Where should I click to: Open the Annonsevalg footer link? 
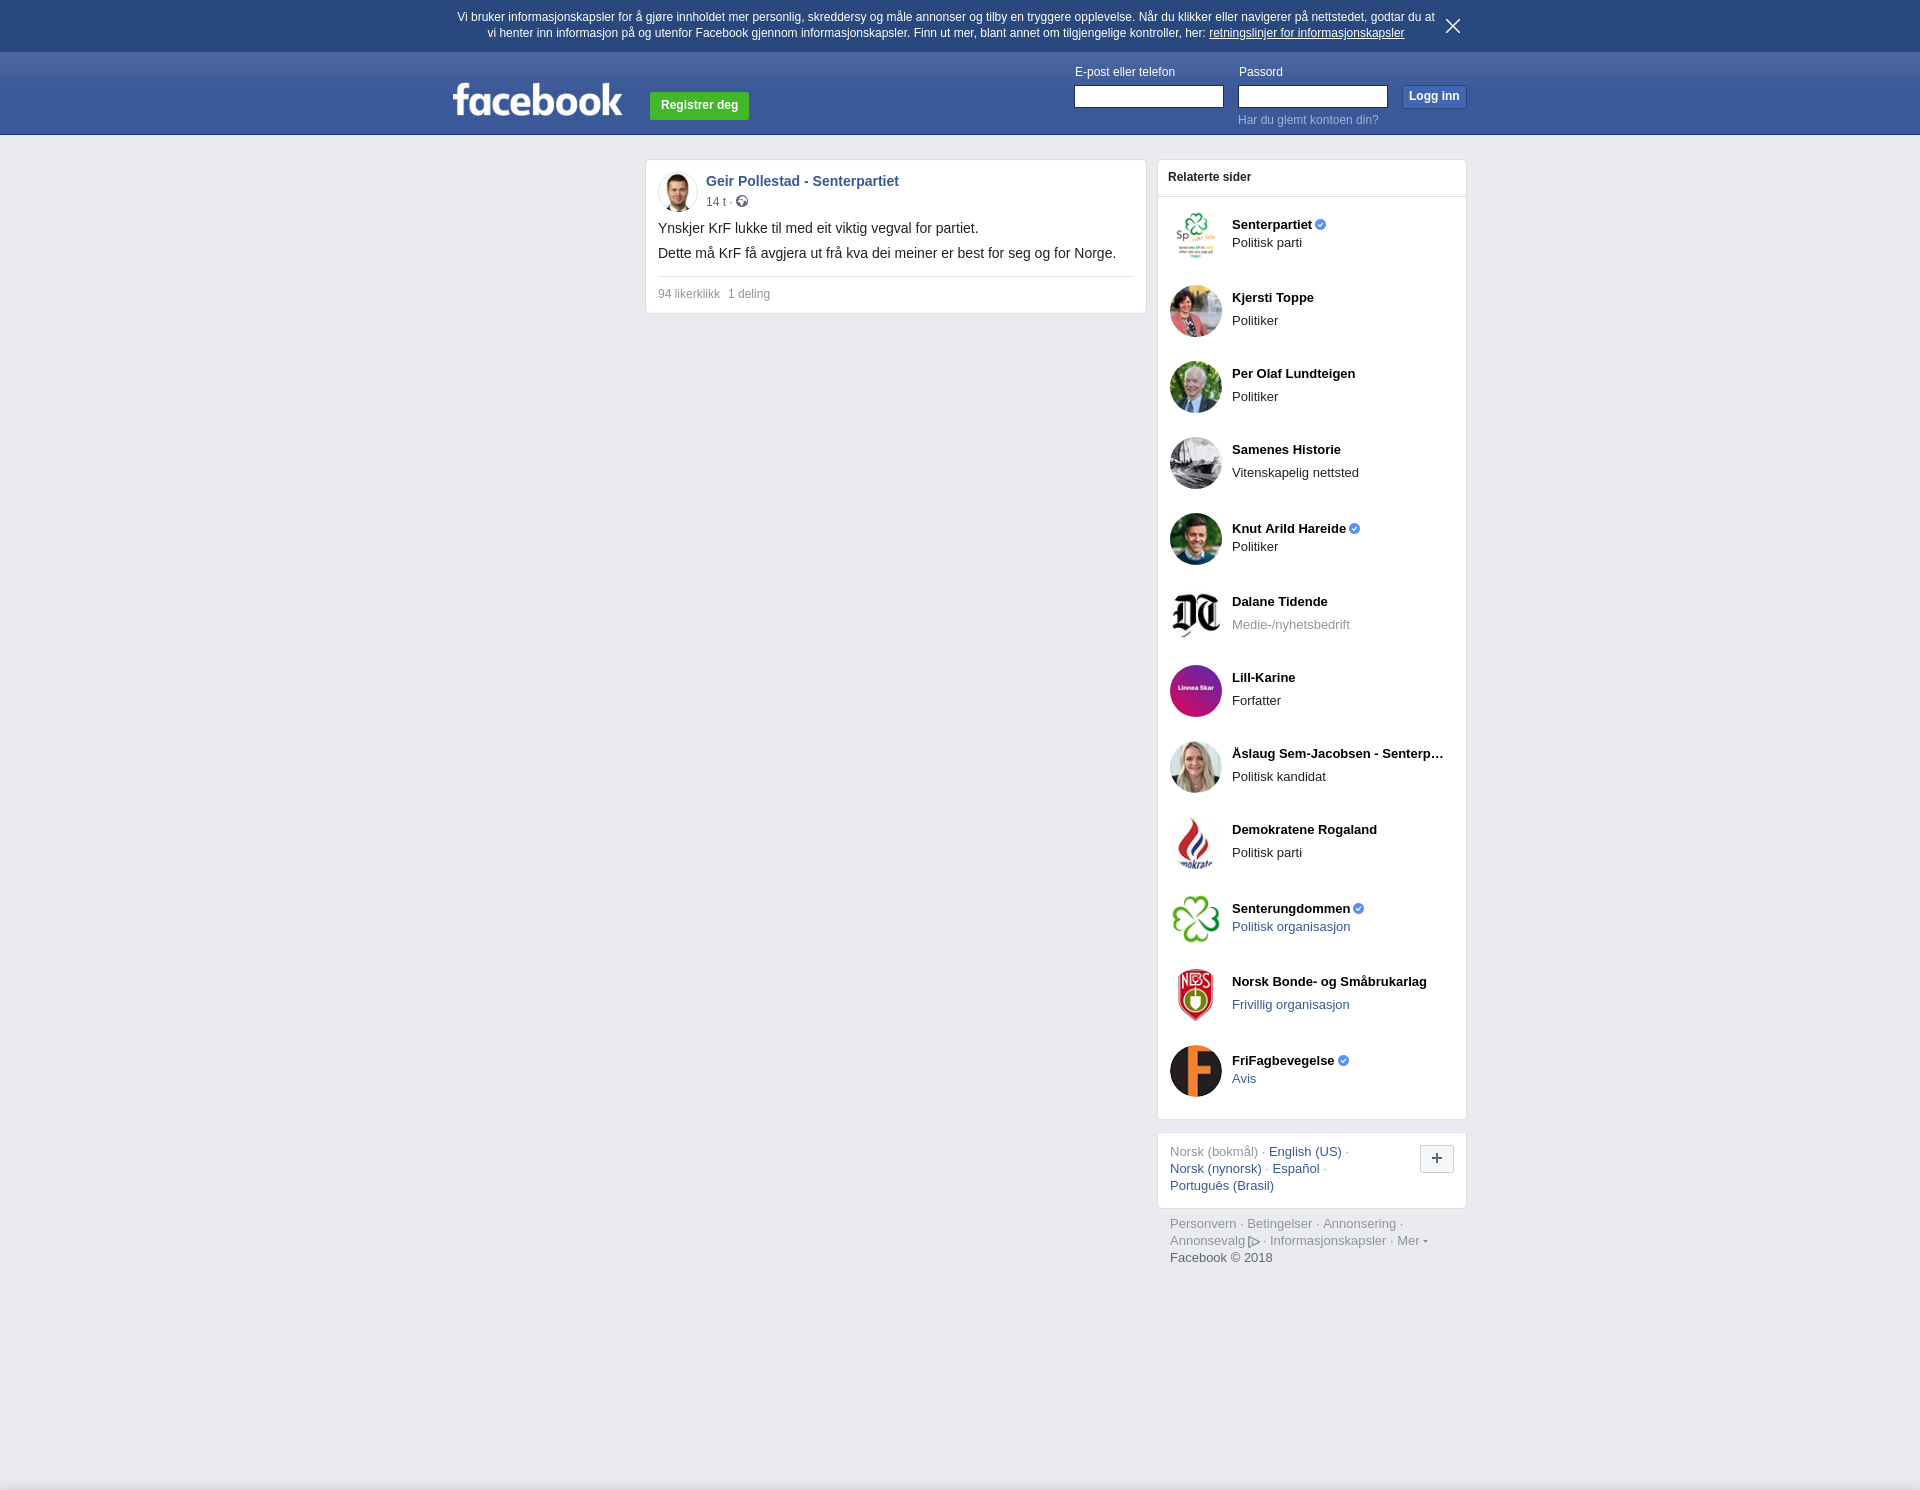[x=1207, y=1241]
